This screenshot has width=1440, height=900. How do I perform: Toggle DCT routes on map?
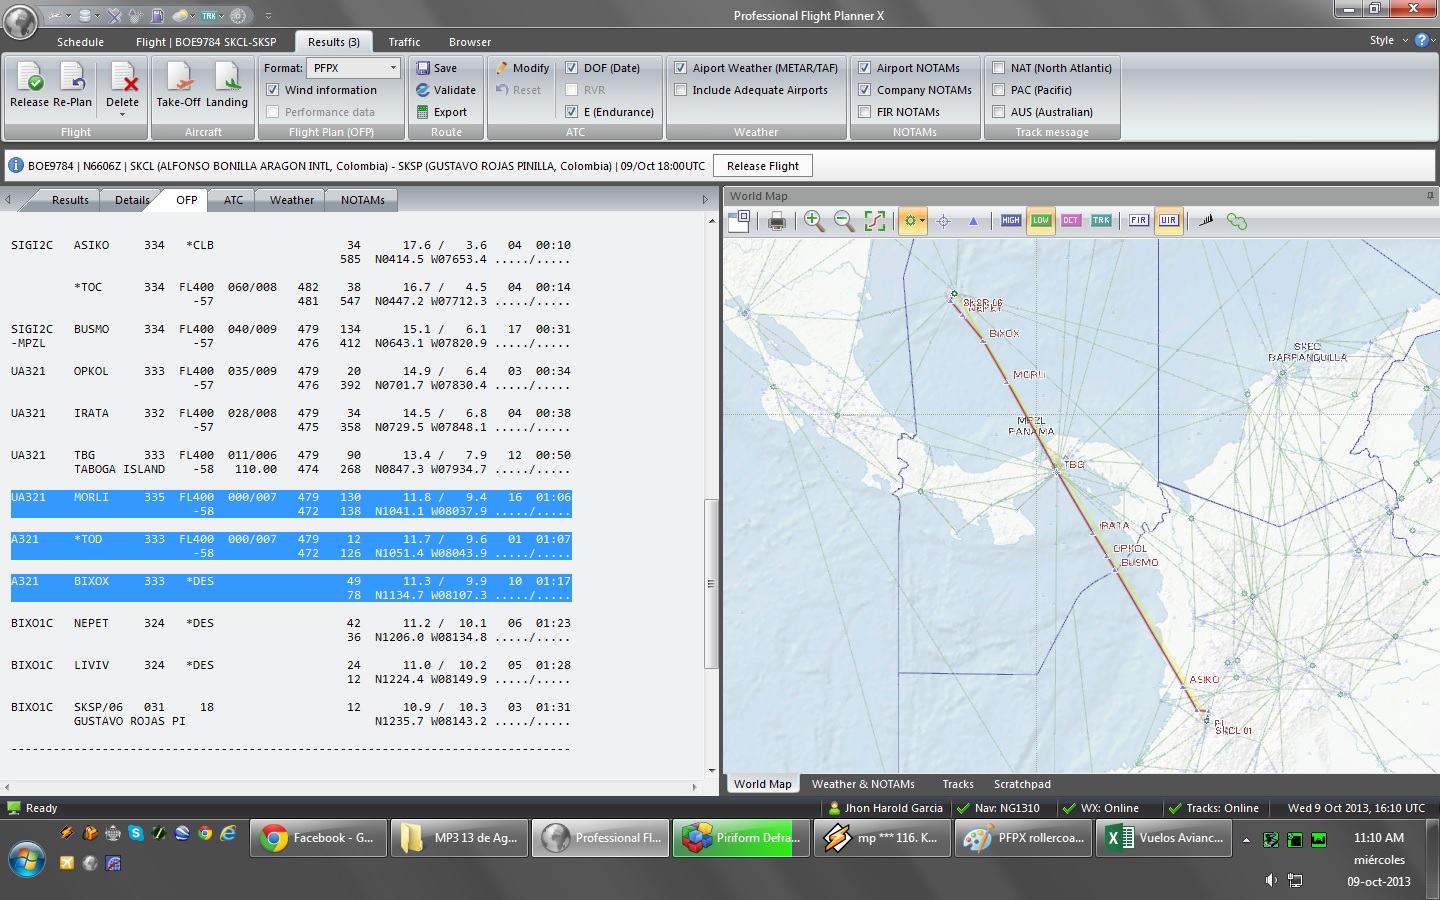[1071, 220]
